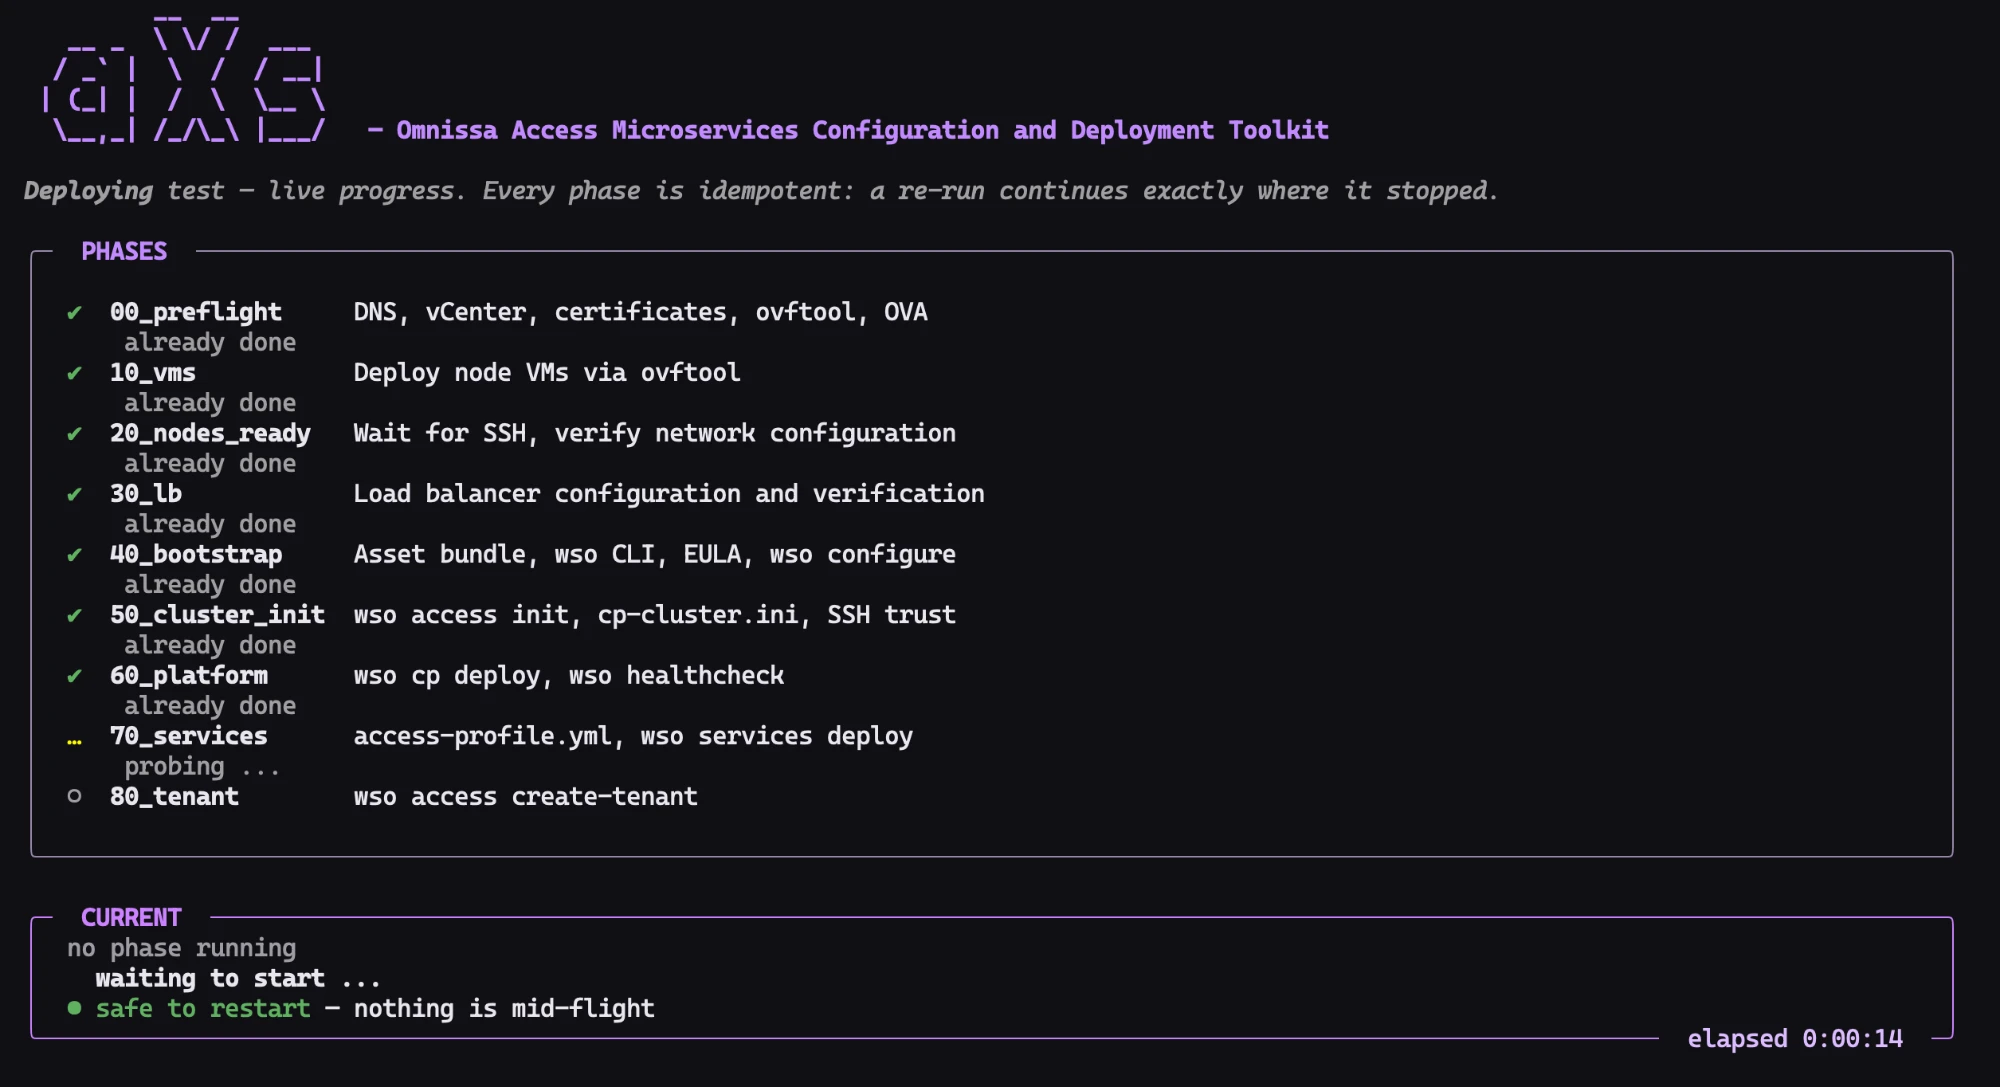Click 'Load balancer configuration and verification' text

coord(669,494)
